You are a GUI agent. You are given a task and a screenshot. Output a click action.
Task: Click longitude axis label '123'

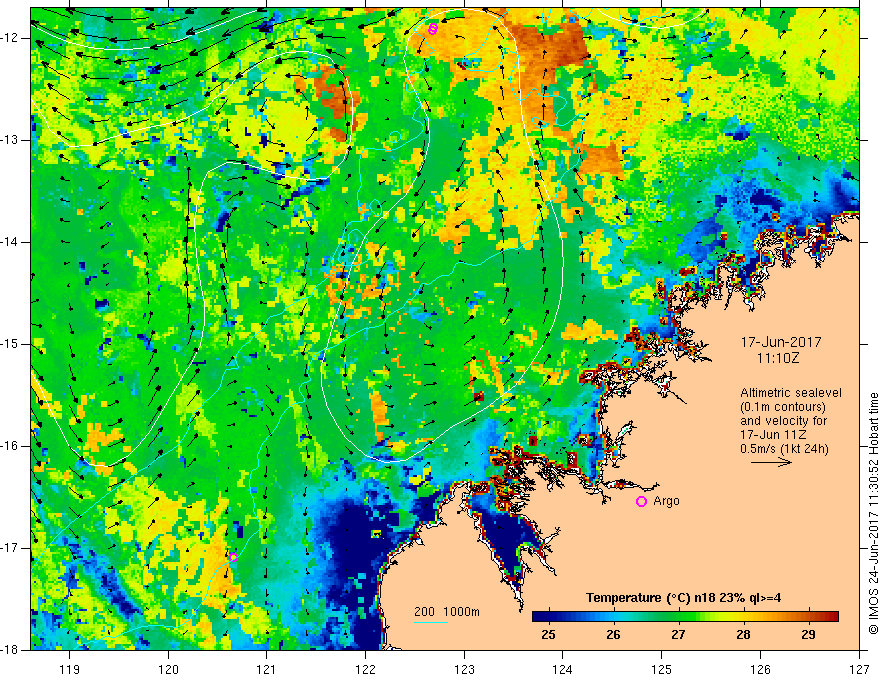click(464, 669)
